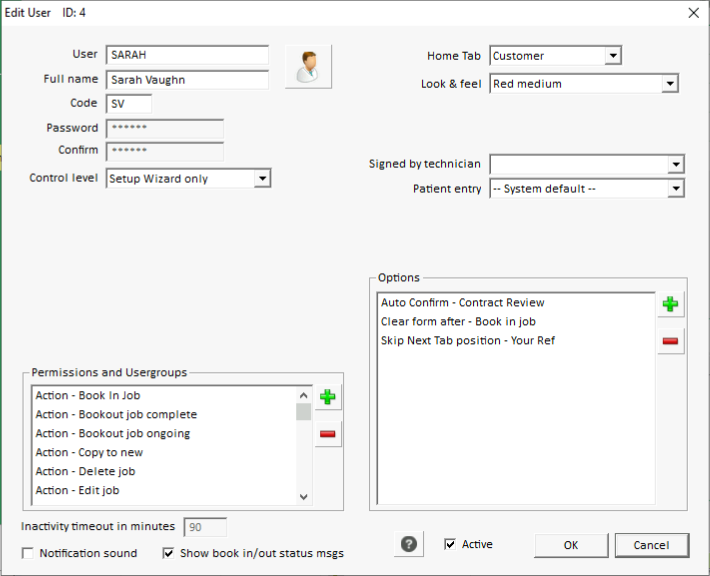
Task: Expand the Signed by technician dropdown
Action: (x=676, y=164)
